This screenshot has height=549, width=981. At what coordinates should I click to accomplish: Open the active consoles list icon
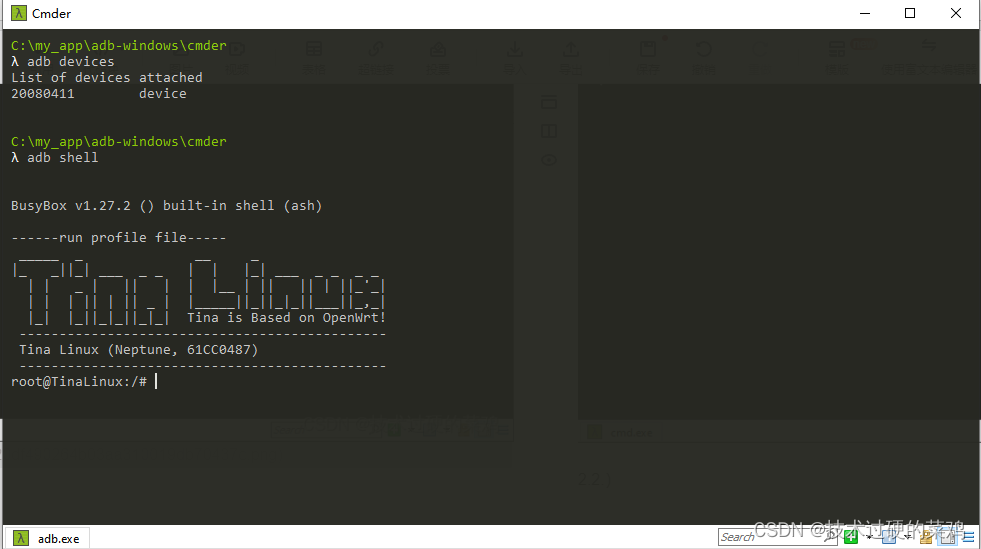[887, 537]
